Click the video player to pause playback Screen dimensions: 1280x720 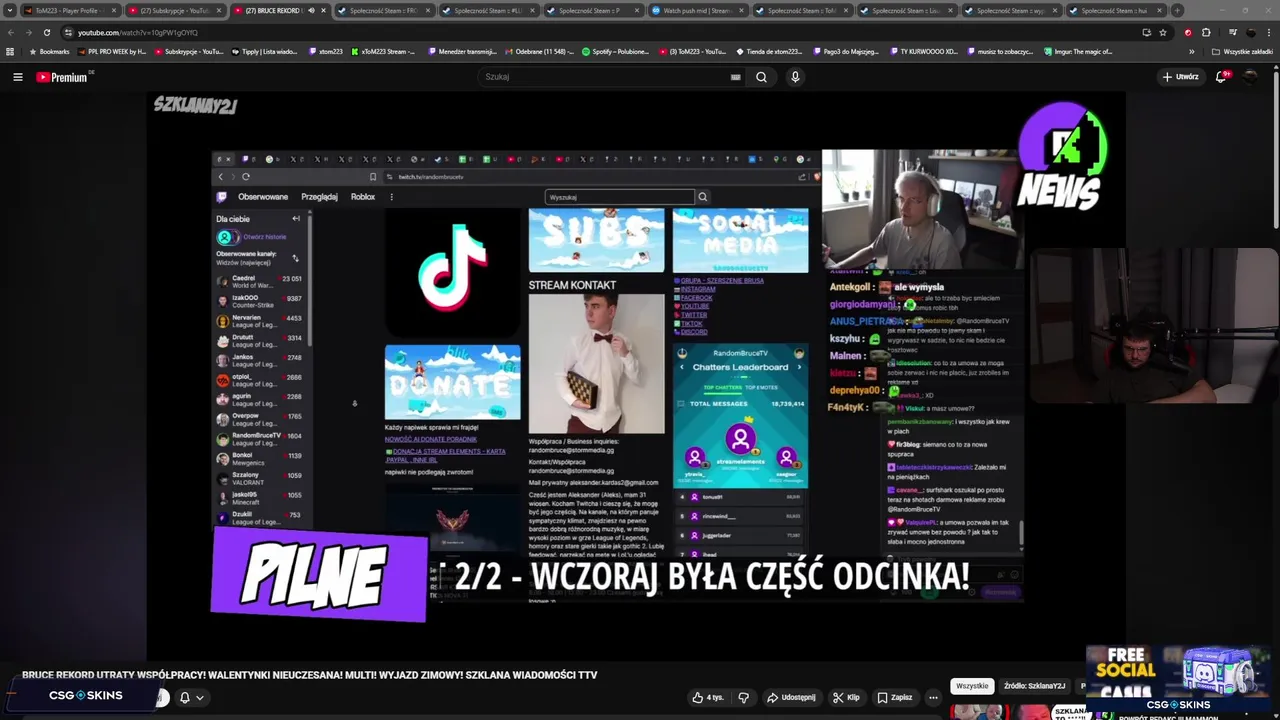[x=636, y=376]
